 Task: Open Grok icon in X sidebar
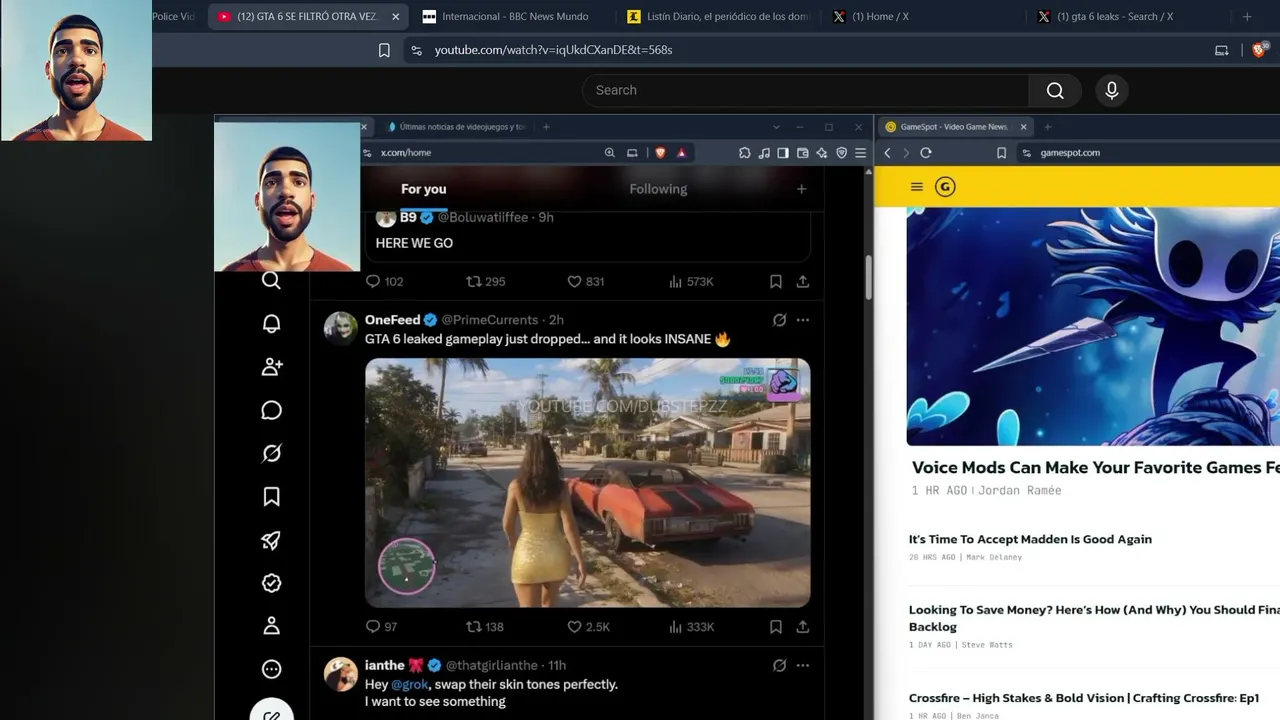[x=271, y=454]
